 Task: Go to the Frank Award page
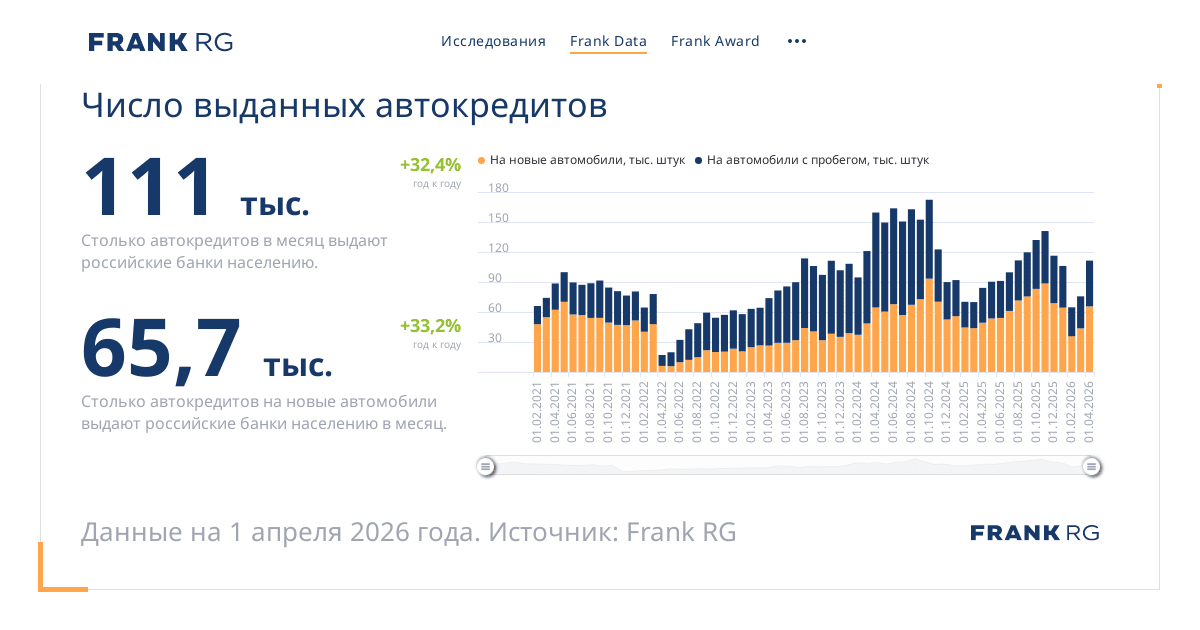(715, 42)
